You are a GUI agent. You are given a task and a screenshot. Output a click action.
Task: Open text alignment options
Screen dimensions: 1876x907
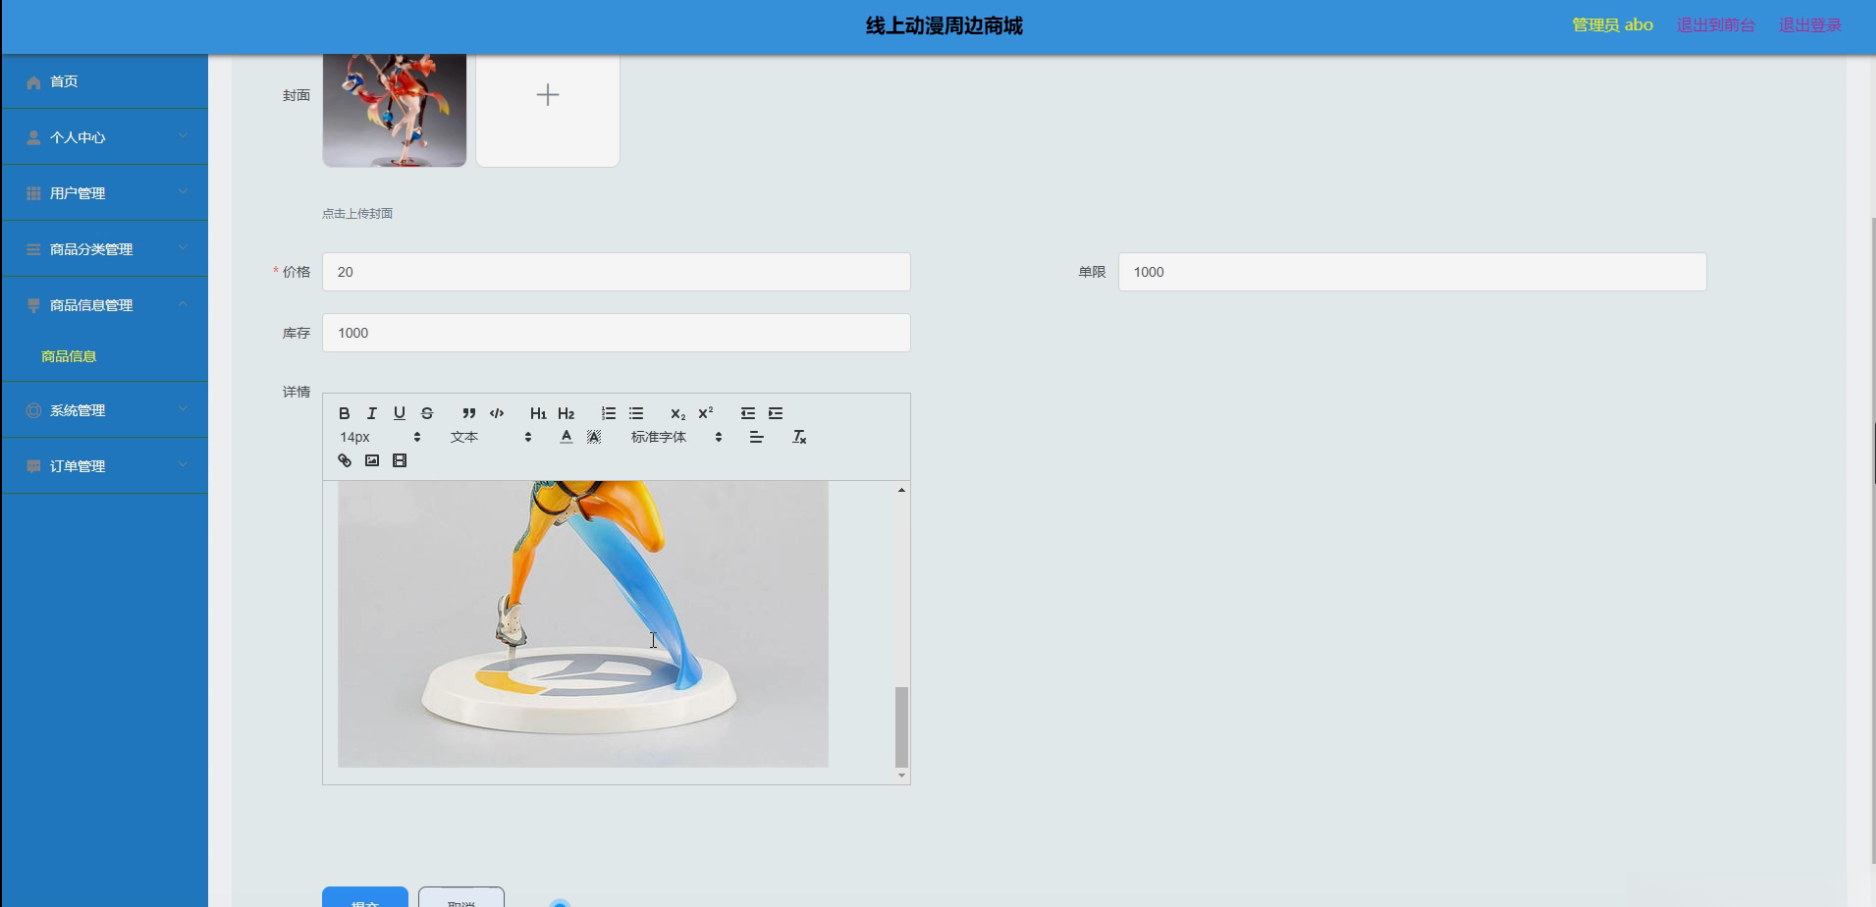(756, 437)
